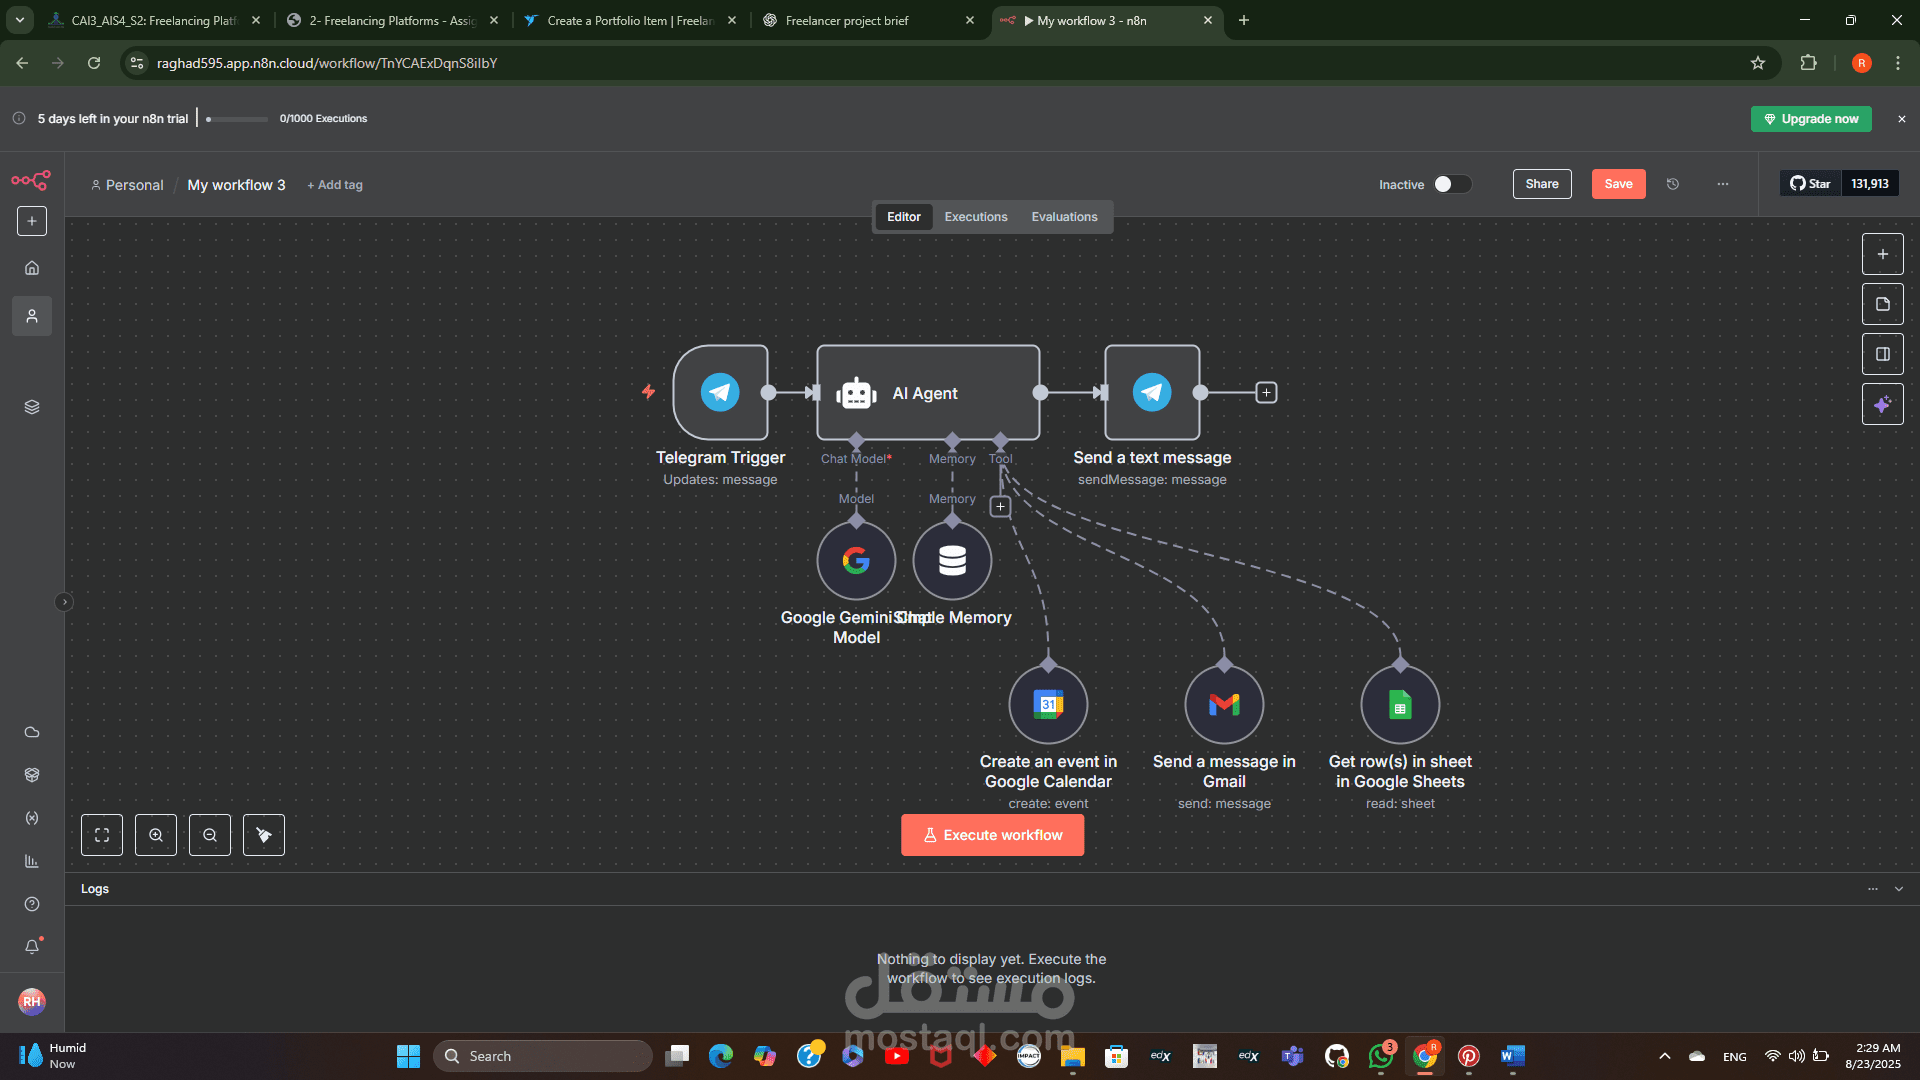The width and height of the screenshot is (1920, 1080).
Task: Switch to the Create a Portfolio Item tab
Action: click(x=630, y=20)
